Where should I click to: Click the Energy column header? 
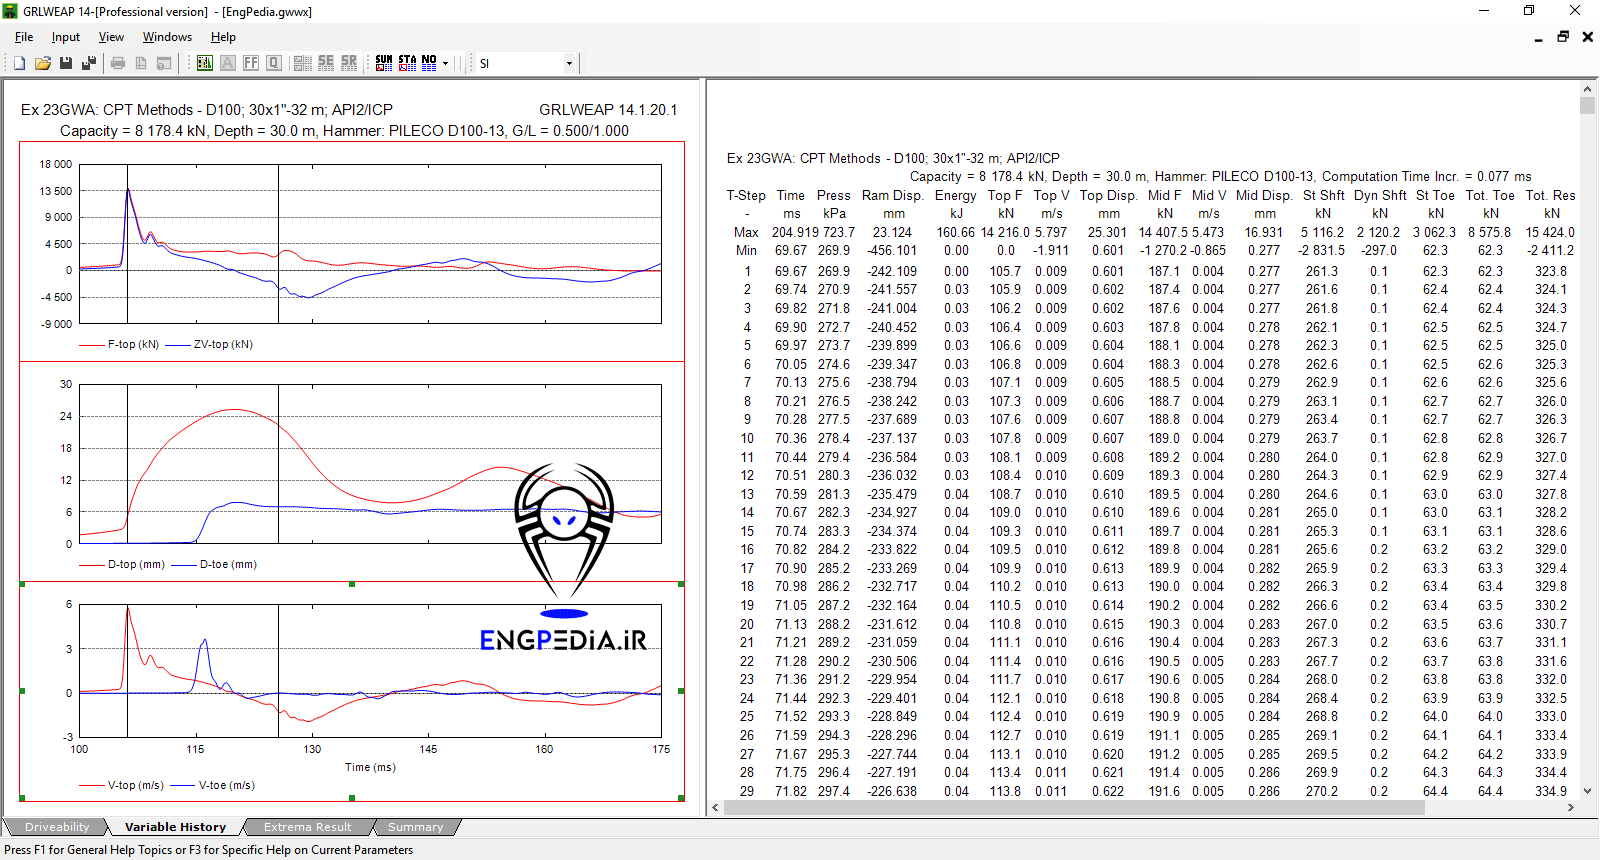[955, 195]
